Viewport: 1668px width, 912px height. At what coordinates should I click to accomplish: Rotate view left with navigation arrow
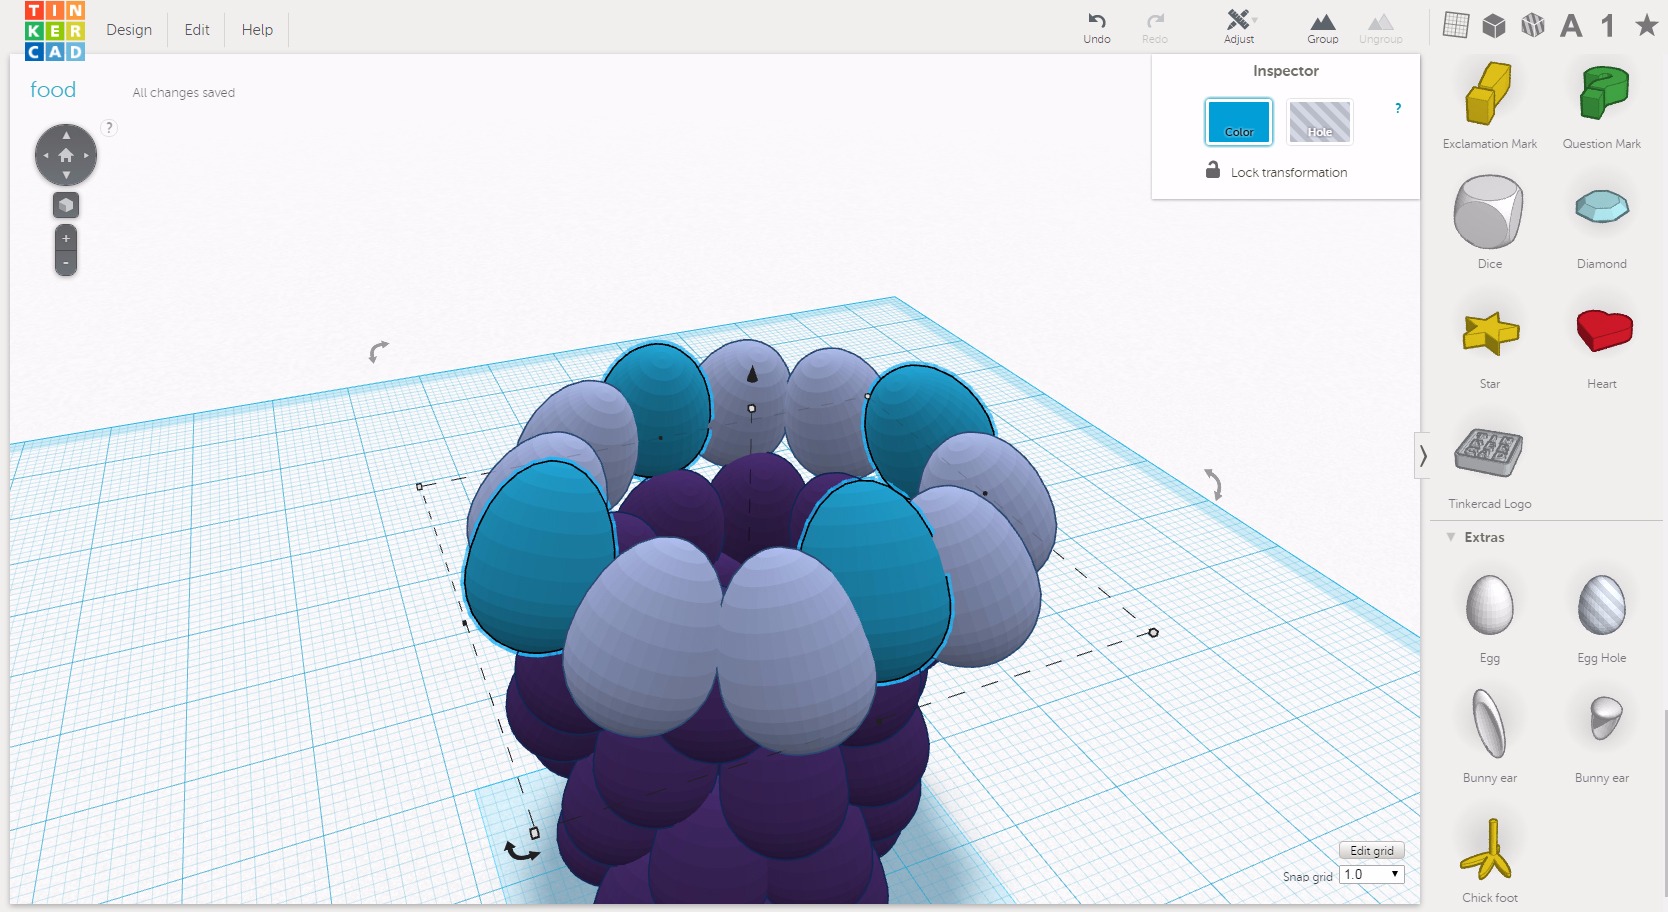point(45,155)
